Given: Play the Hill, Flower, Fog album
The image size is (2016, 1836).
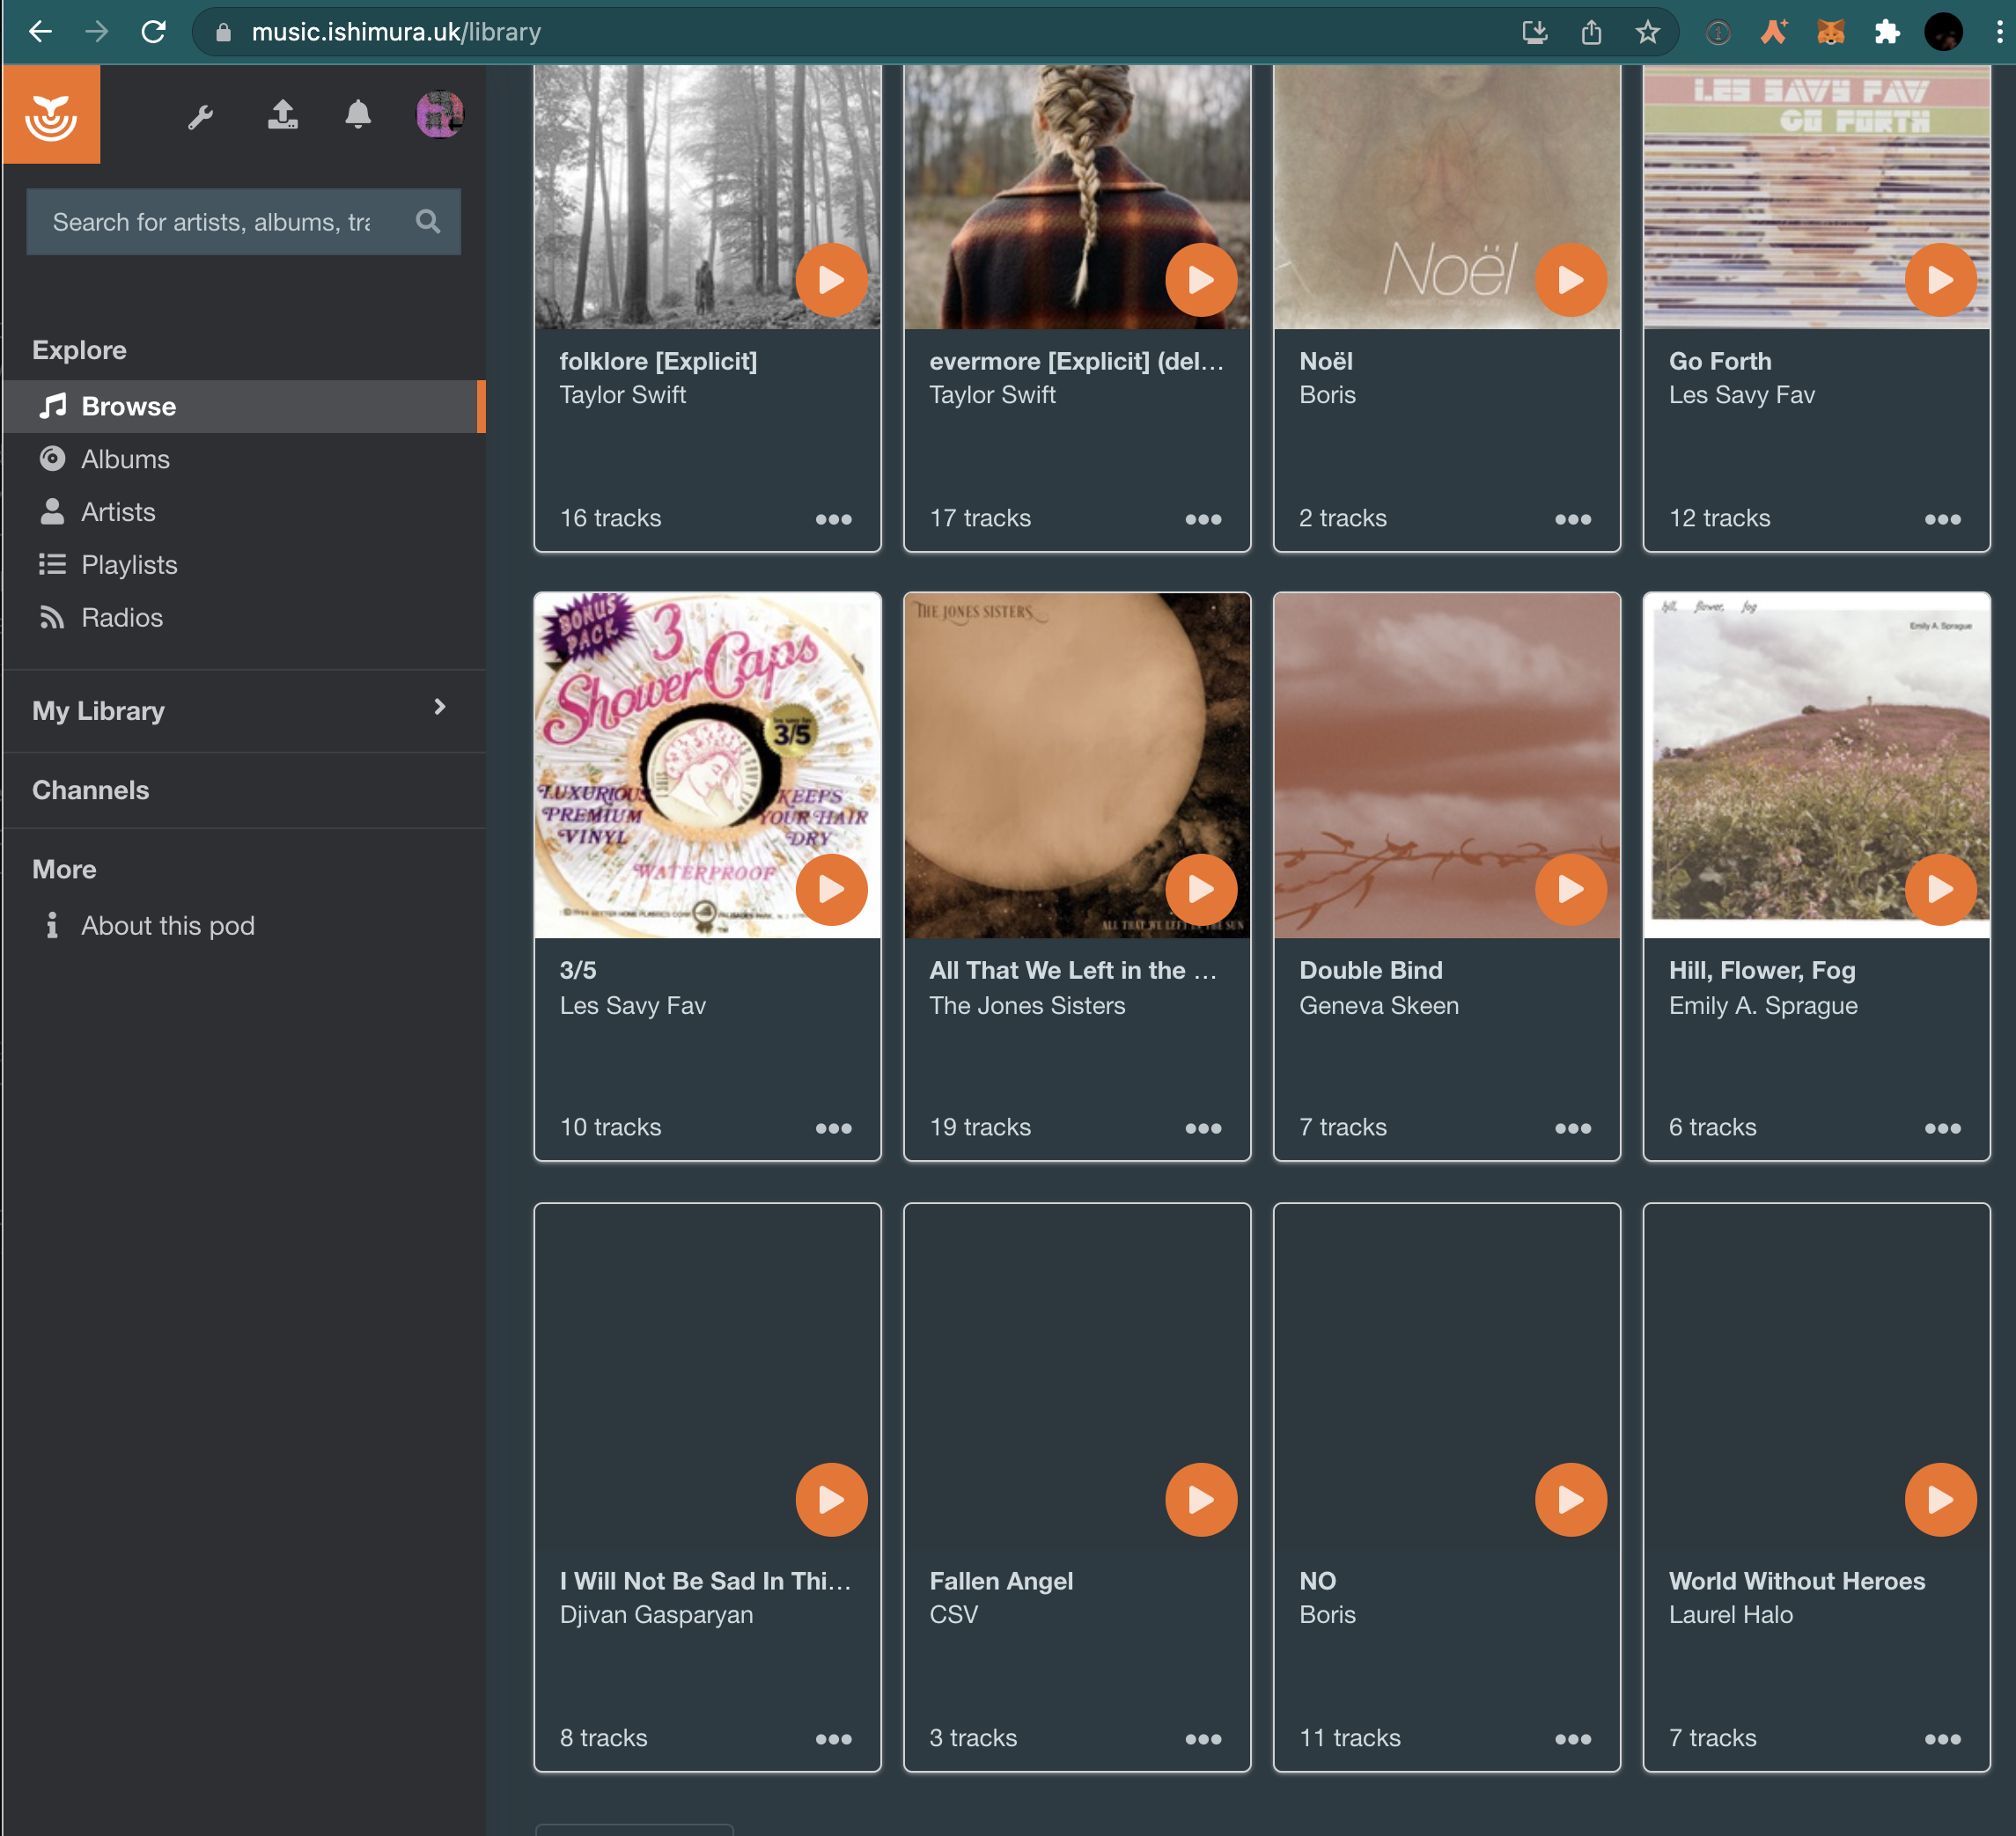Looking at the screenshot, I should tap(1941, 889).
